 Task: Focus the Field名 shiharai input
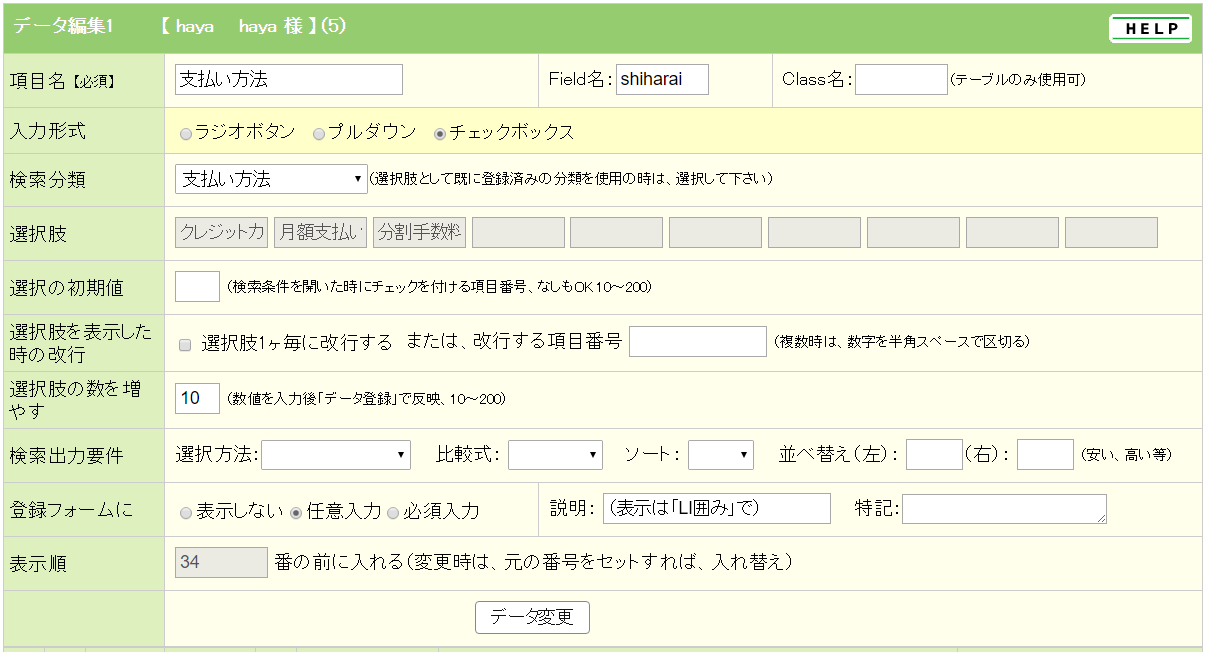(x=662, y=80)
